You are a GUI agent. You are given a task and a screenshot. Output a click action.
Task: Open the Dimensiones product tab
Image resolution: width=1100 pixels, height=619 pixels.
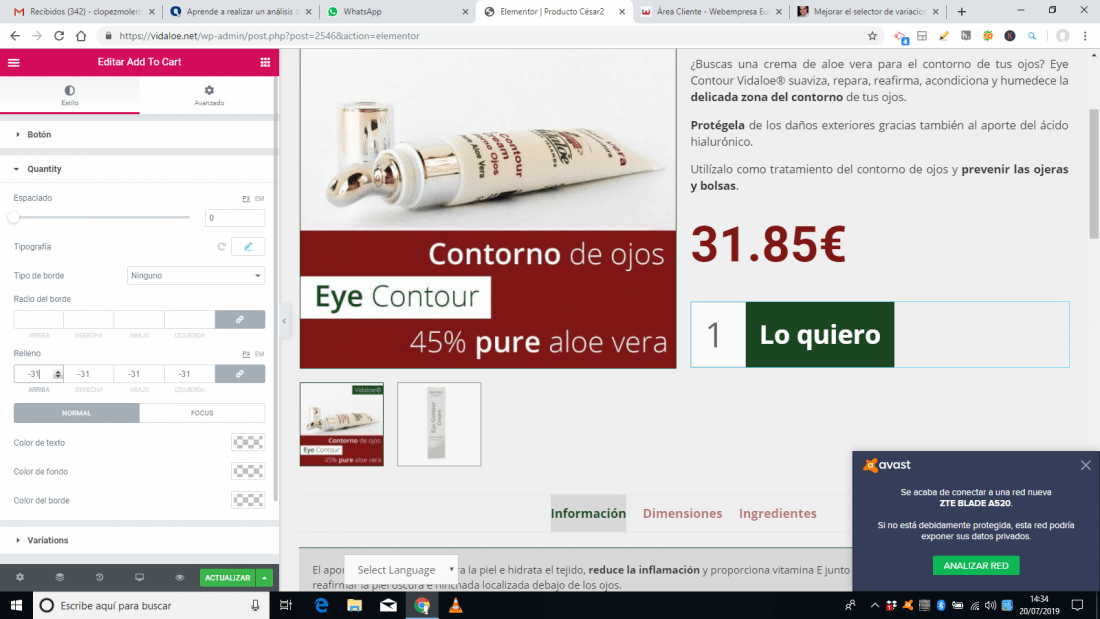pos(683,513)
